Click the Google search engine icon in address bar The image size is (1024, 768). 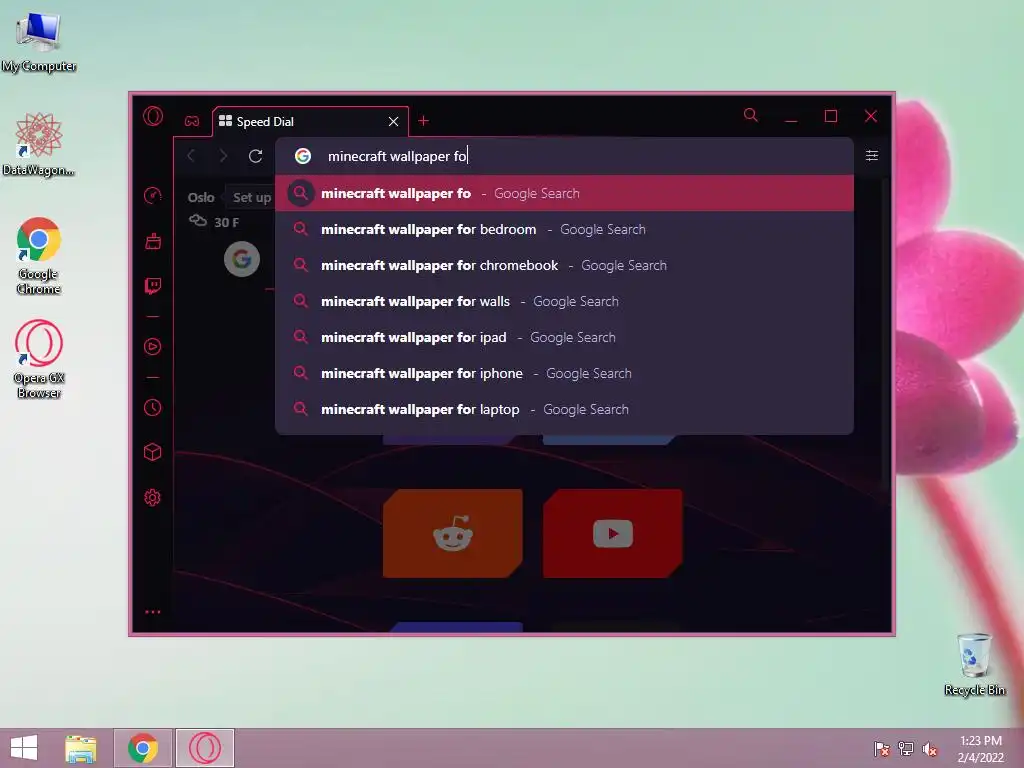302,156
